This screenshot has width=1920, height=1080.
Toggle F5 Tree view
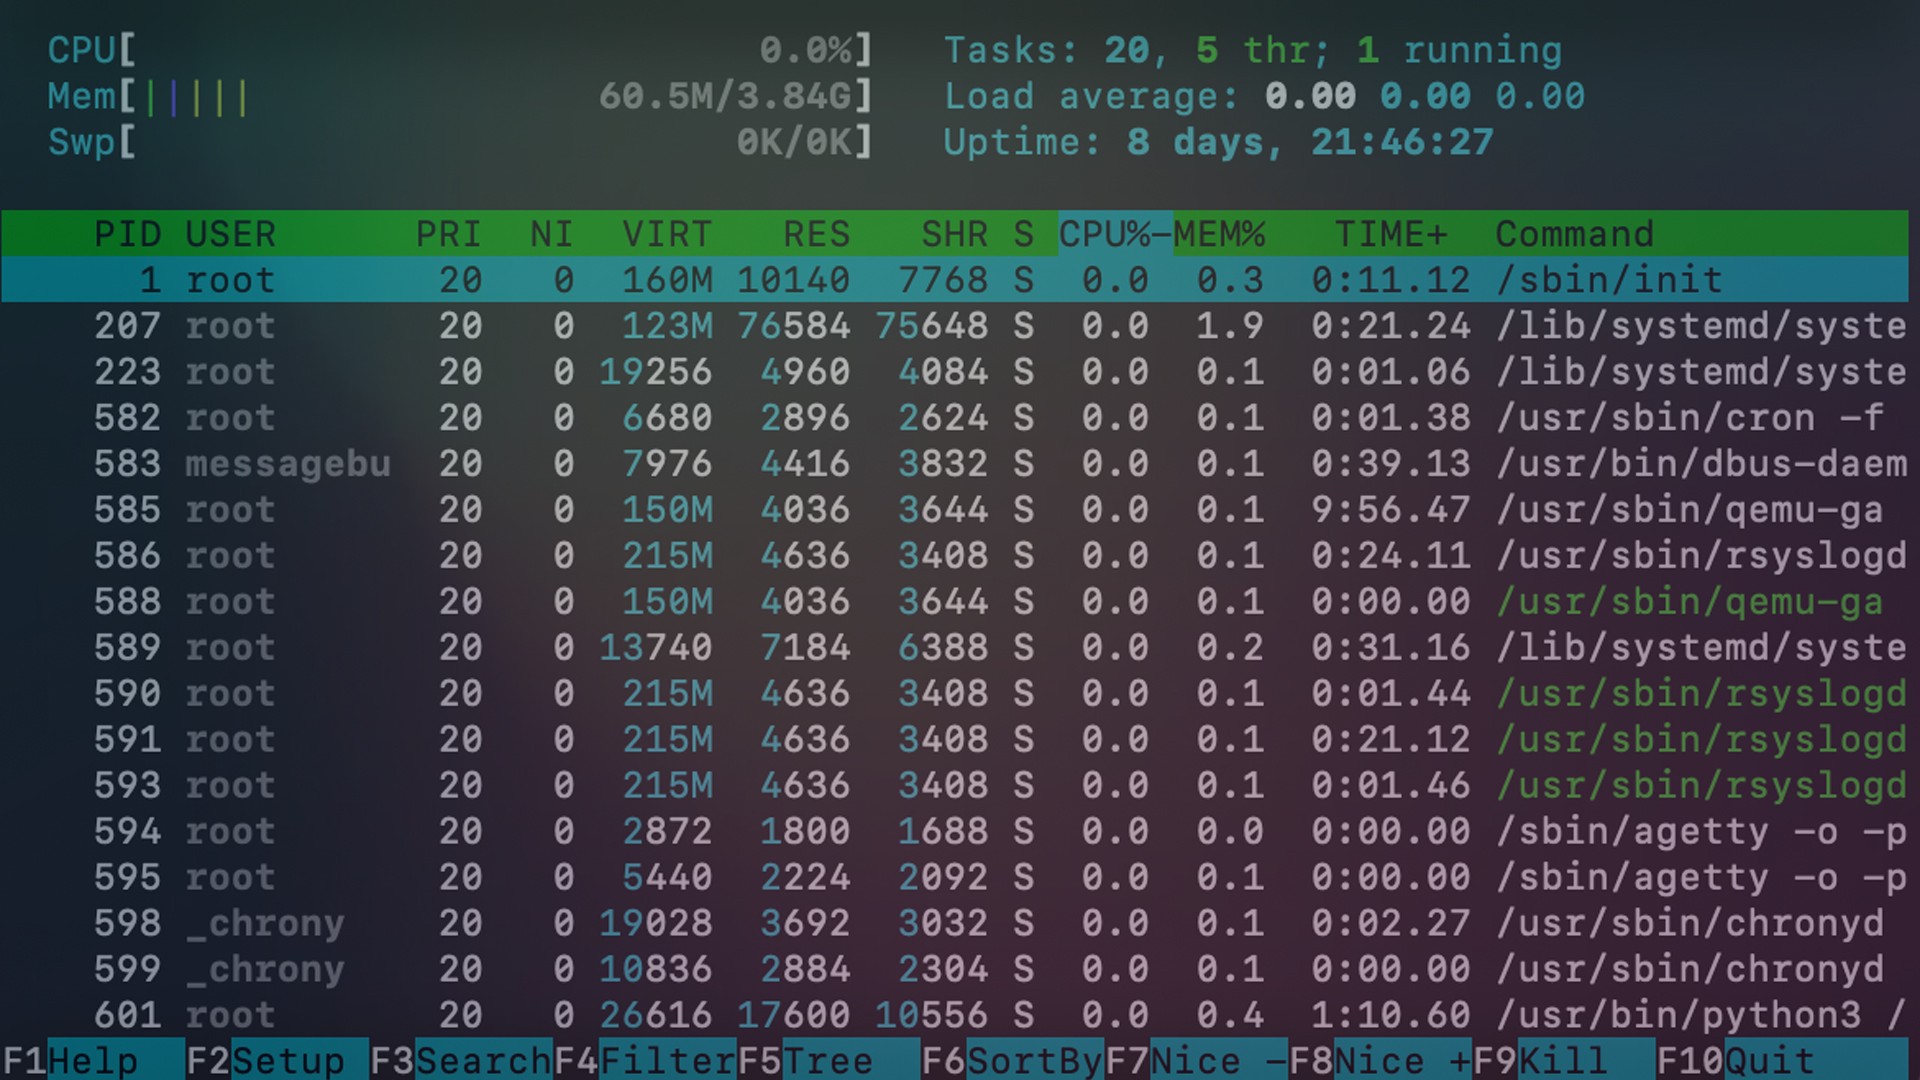[x=827, y=1060]
